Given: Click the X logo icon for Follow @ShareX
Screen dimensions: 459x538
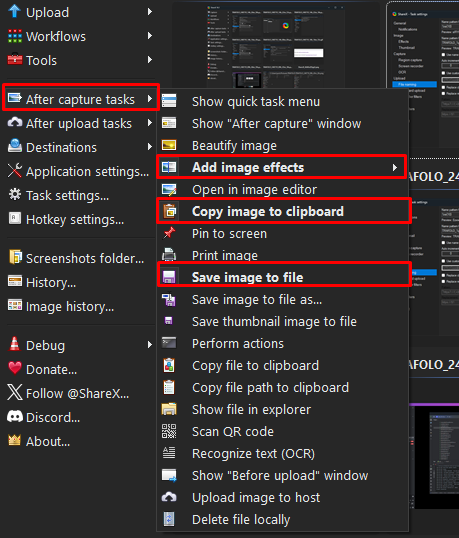Looking at the screenshot, I should click(x=15, y=392).
